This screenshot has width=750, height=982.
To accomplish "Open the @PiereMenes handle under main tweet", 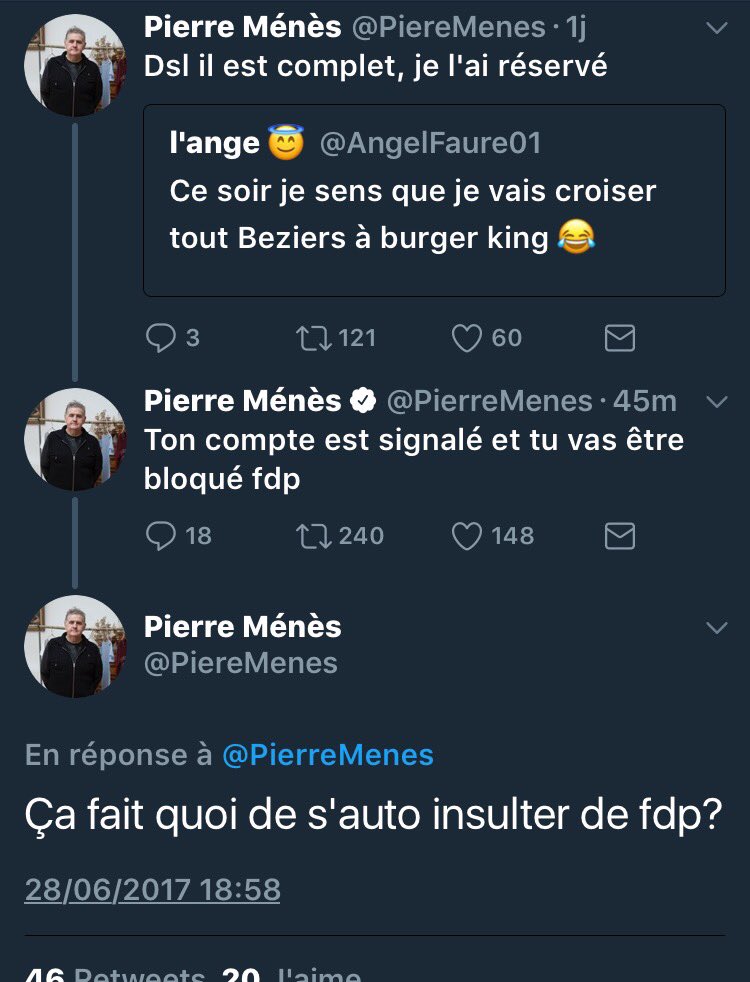I will [241, 663].
